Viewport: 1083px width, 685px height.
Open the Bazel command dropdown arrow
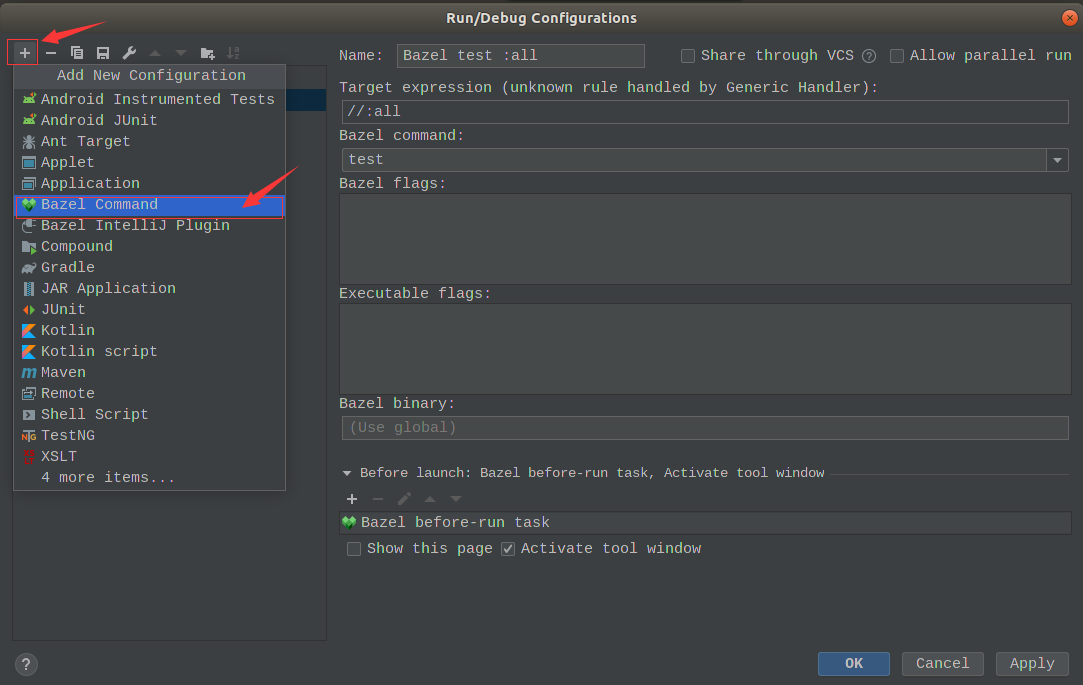click(x=1057, y=160)
